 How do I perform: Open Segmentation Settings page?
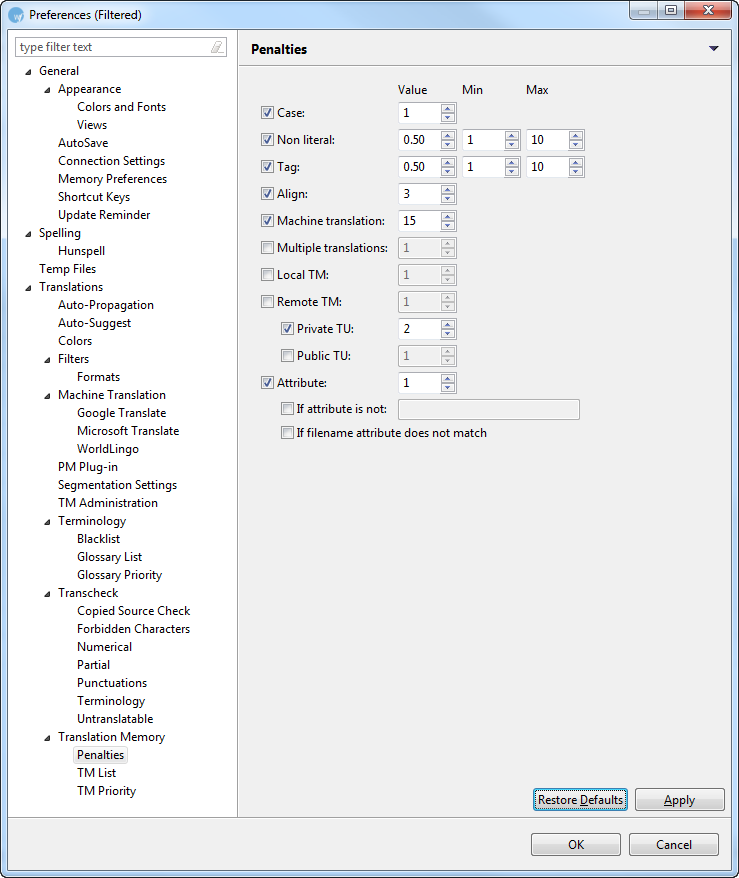point(118,485)
